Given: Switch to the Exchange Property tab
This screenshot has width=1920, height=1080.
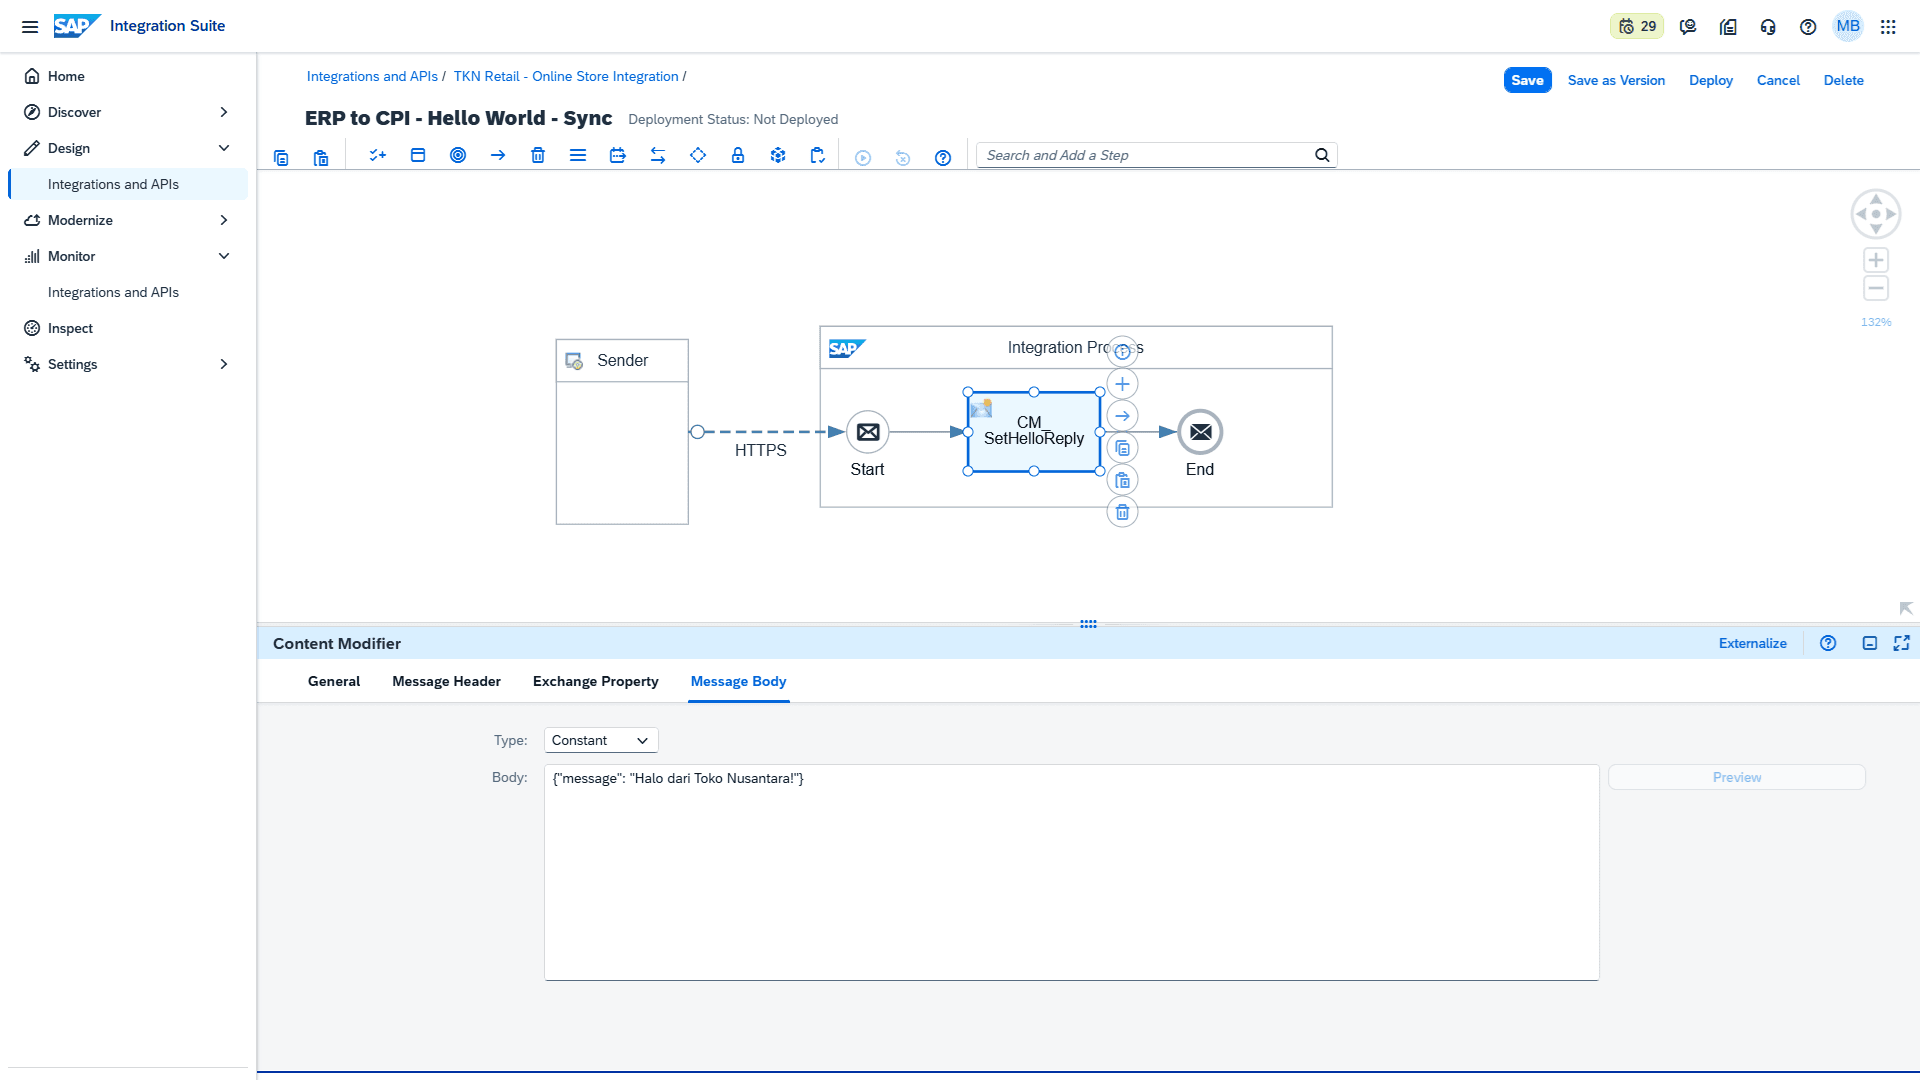Looking at the screenshot, I should click(x=596, y=681).
